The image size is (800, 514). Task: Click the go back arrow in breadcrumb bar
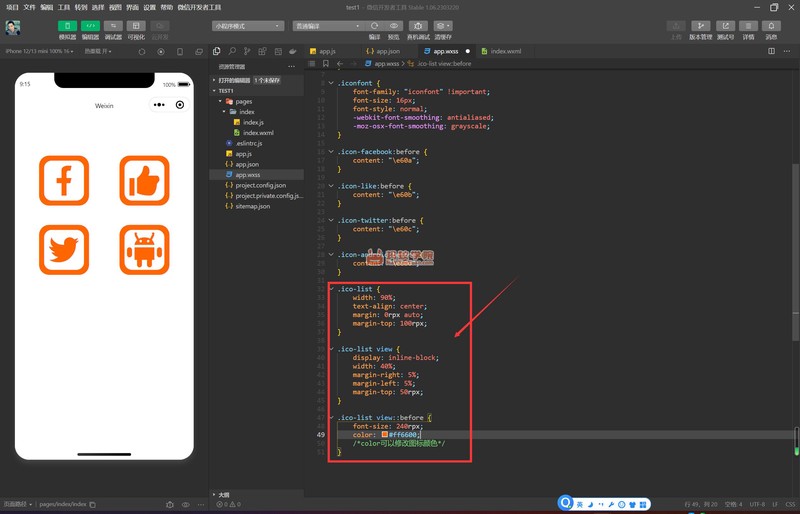[x=340, y=64]
